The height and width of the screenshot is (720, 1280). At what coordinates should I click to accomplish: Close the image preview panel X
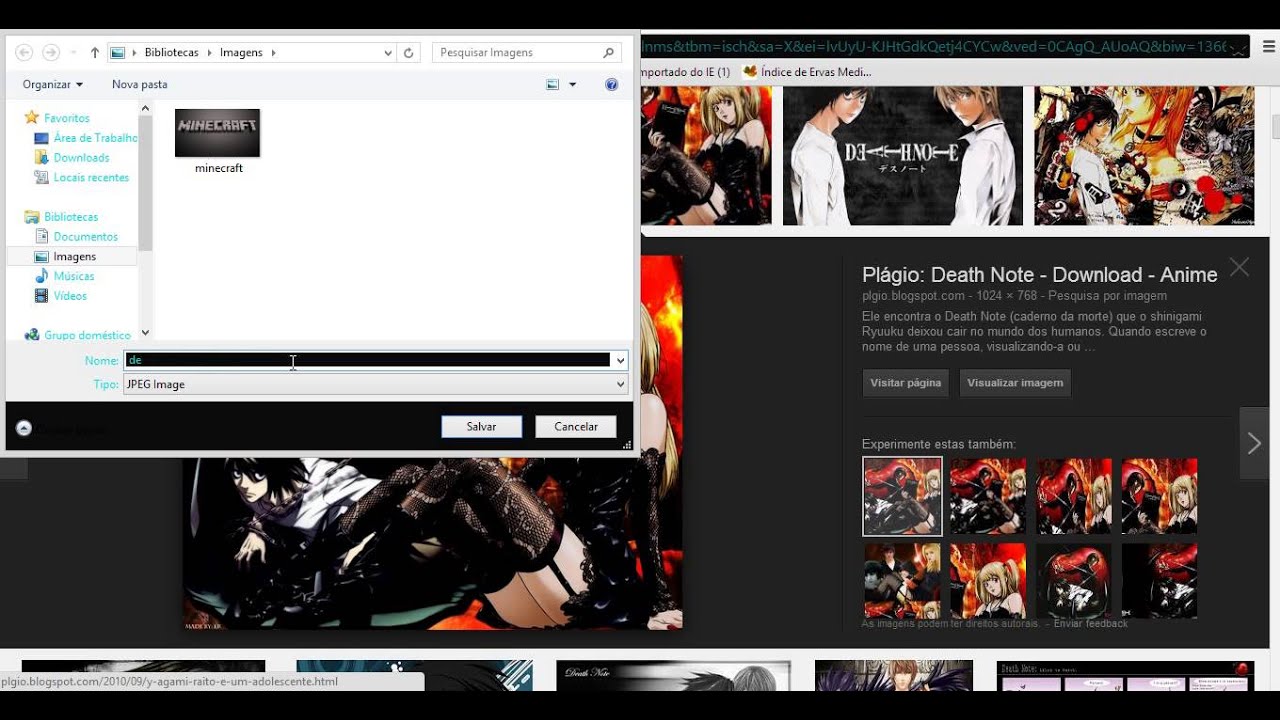1239,267
